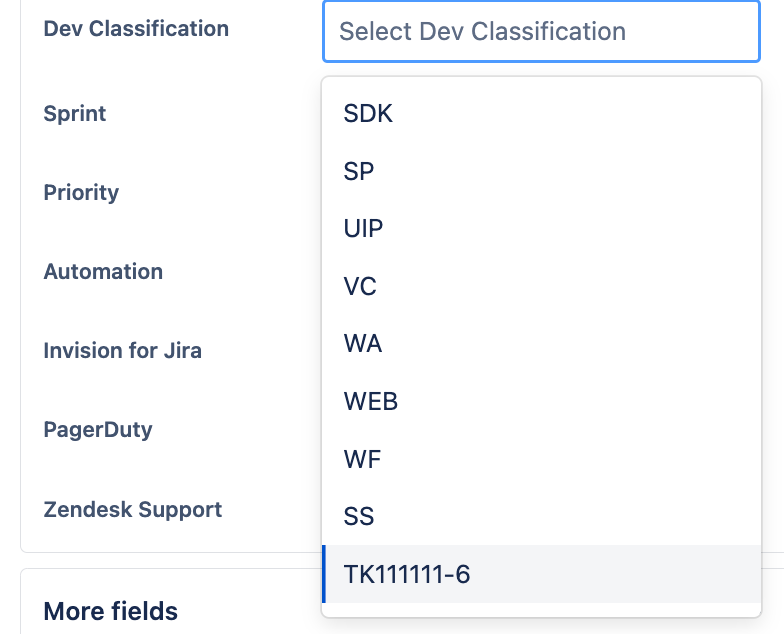Click the Priority field label
784x634 pixels.
(81, 192)
